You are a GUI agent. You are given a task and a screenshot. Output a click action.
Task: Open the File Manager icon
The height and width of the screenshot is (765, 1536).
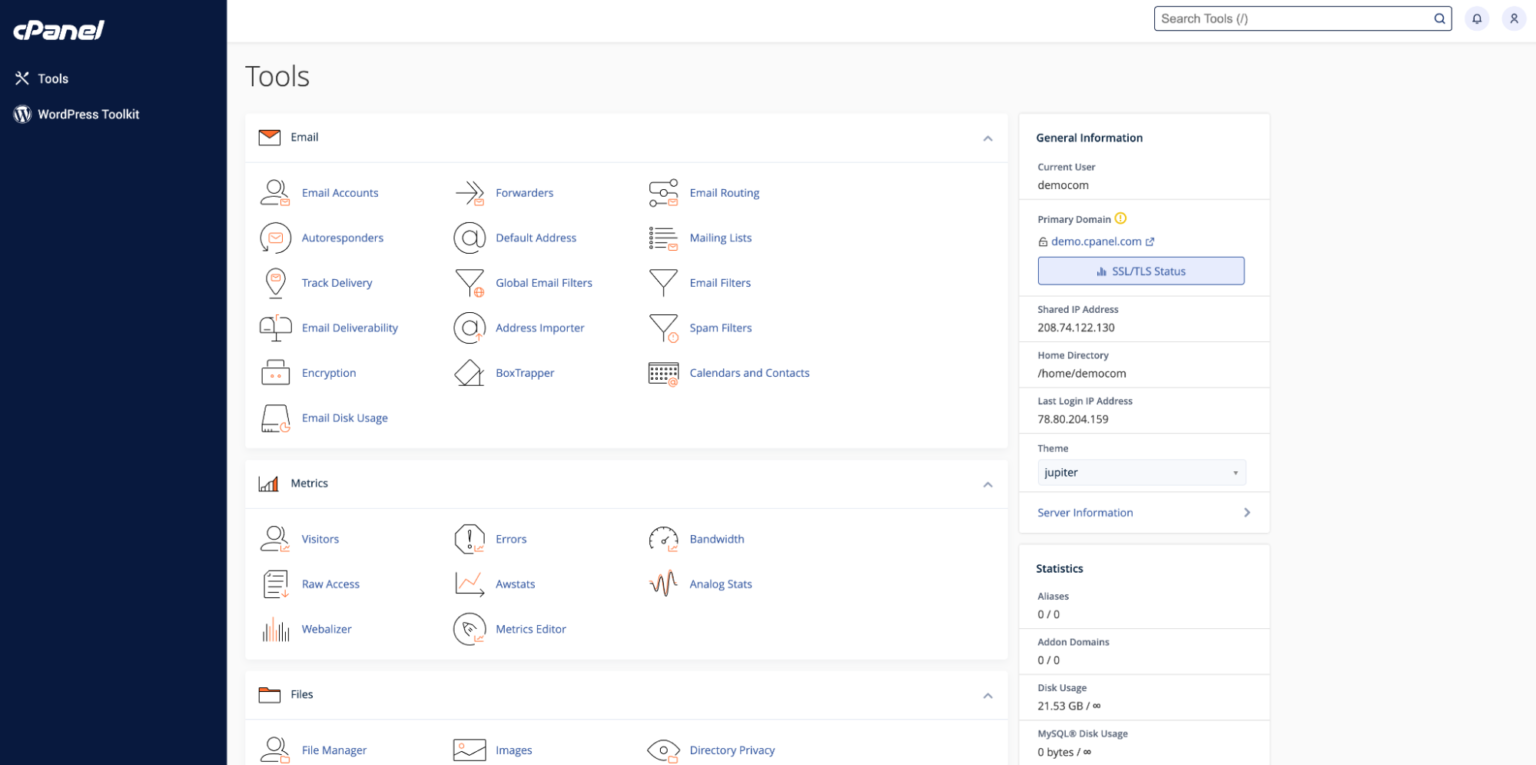coord(275,749)
